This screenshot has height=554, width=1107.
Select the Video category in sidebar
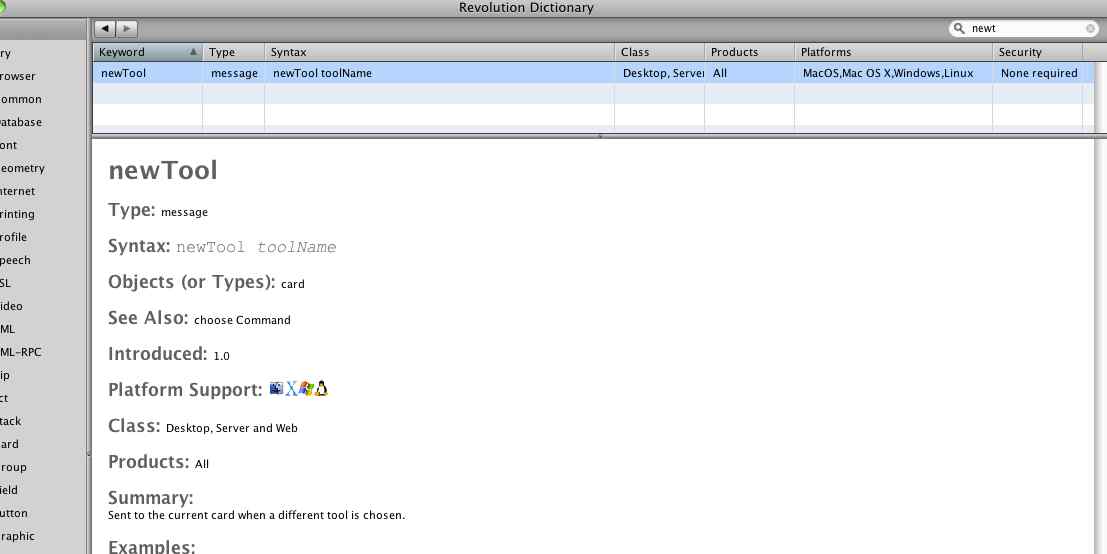tap(11, 306)
